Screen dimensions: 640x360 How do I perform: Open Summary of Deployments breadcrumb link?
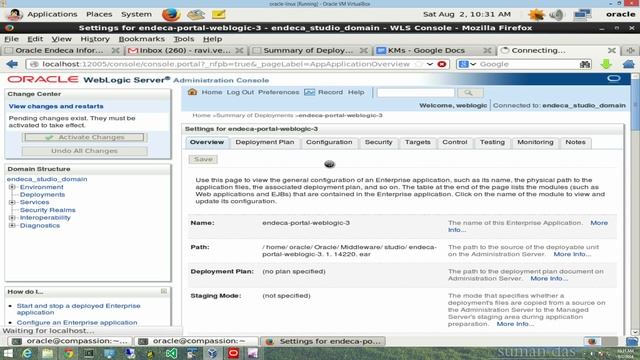click(x=255, y=116)
